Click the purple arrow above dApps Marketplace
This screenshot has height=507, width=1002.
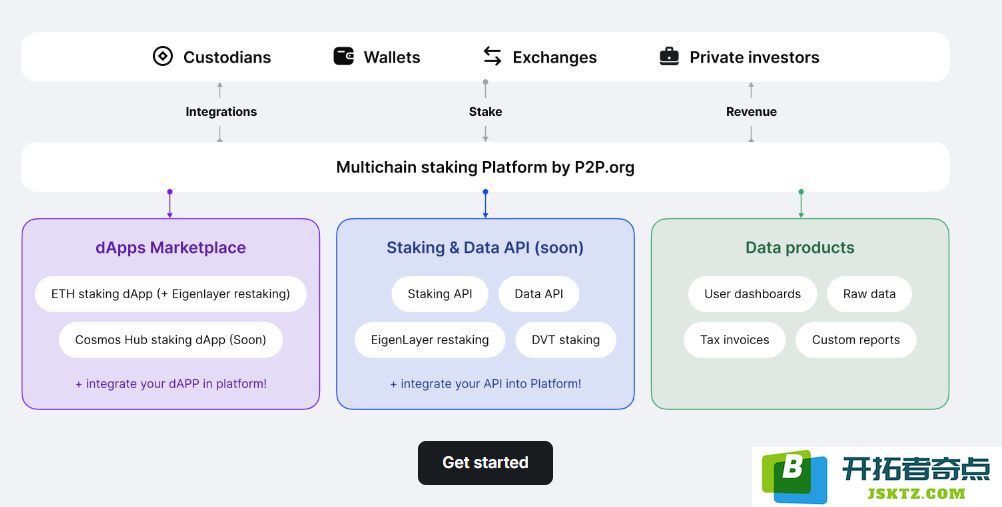169,204
